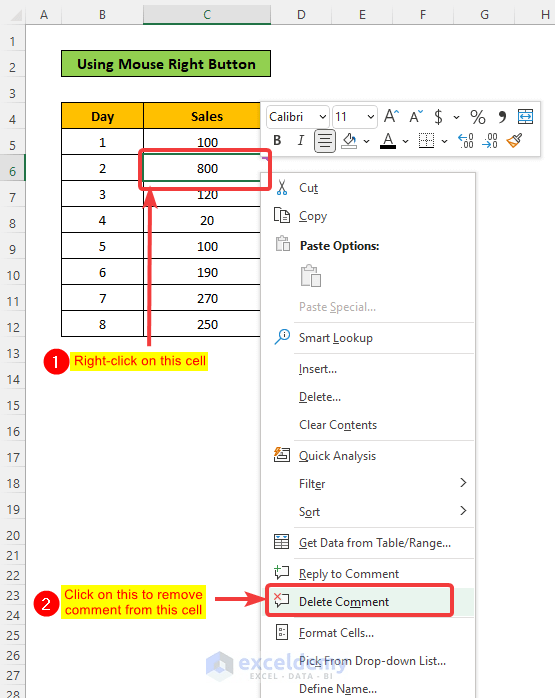Select Day cell with value 4
The width and height of the screenshot is (555, 698).
point(102,220)
